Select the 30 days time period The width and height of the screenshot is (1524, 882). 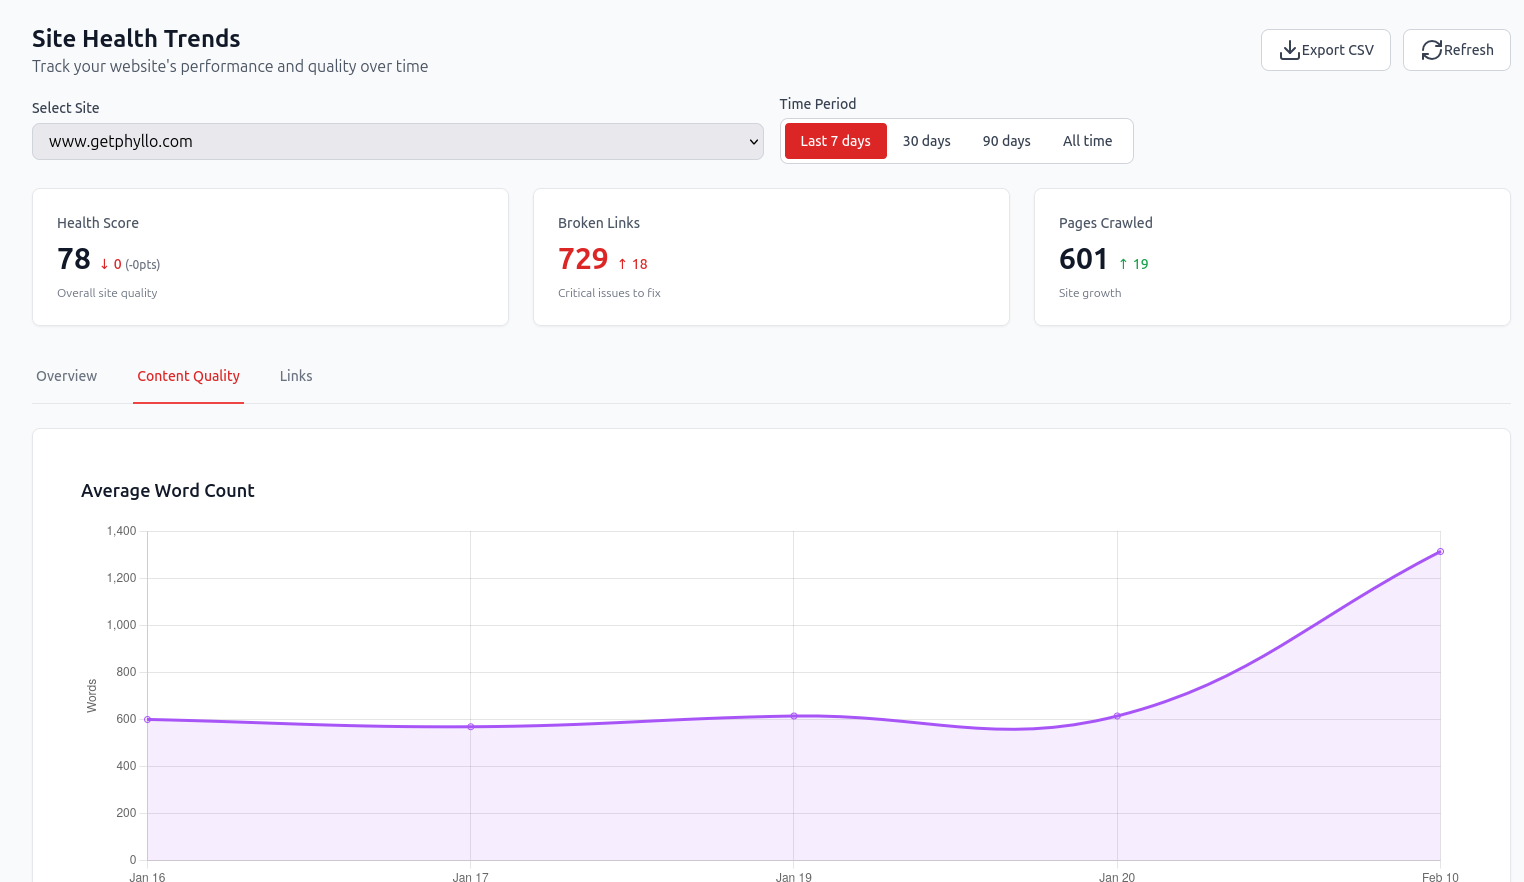point(926,141)
